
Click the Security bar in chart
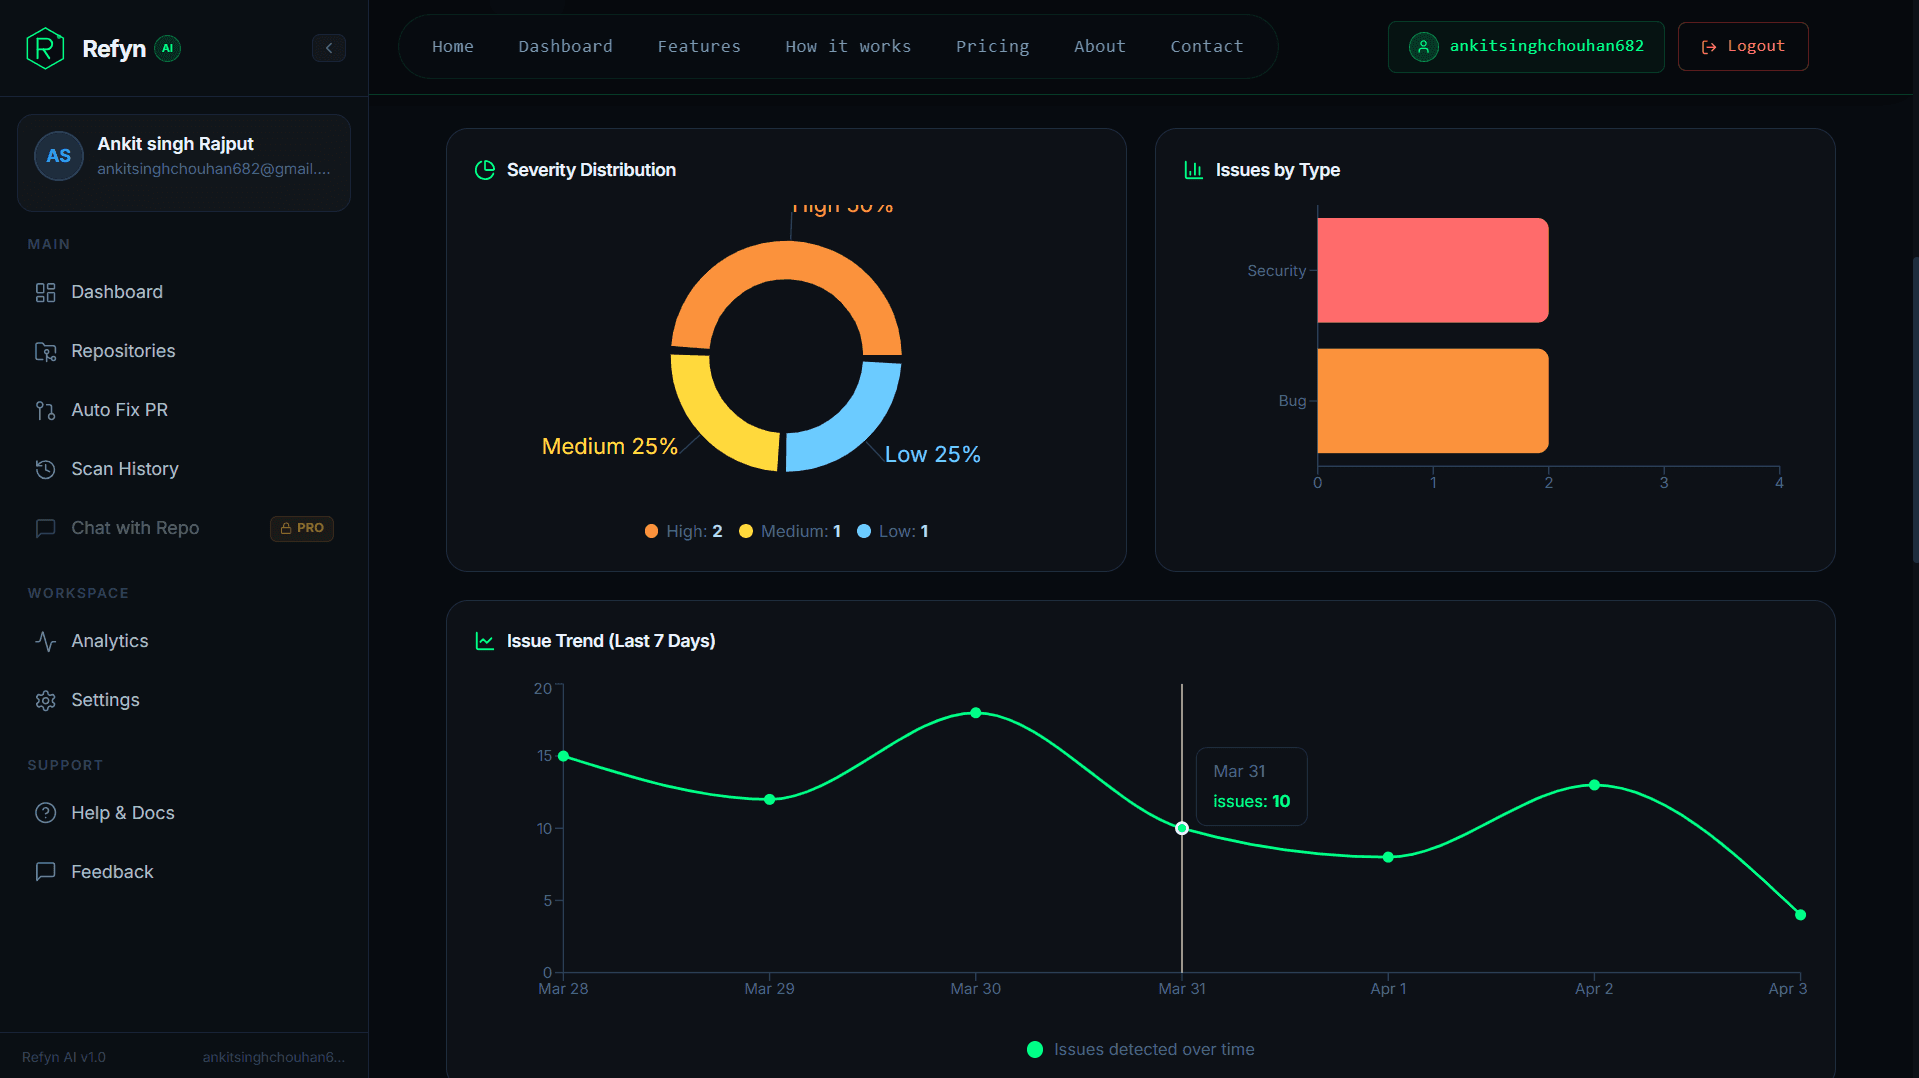(x=1432, y=270)
